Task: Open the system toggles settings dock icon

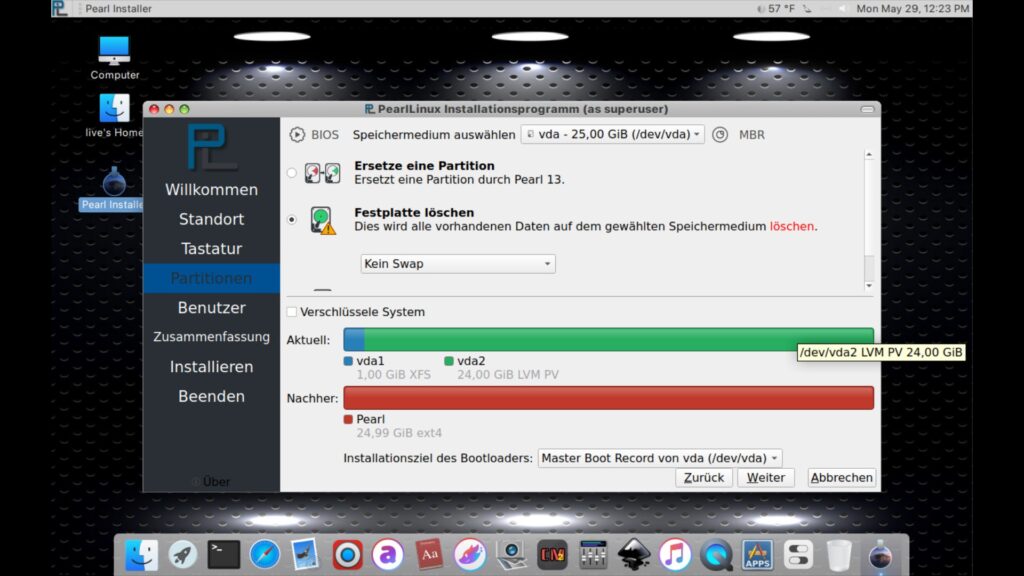Action: (799, 554)
